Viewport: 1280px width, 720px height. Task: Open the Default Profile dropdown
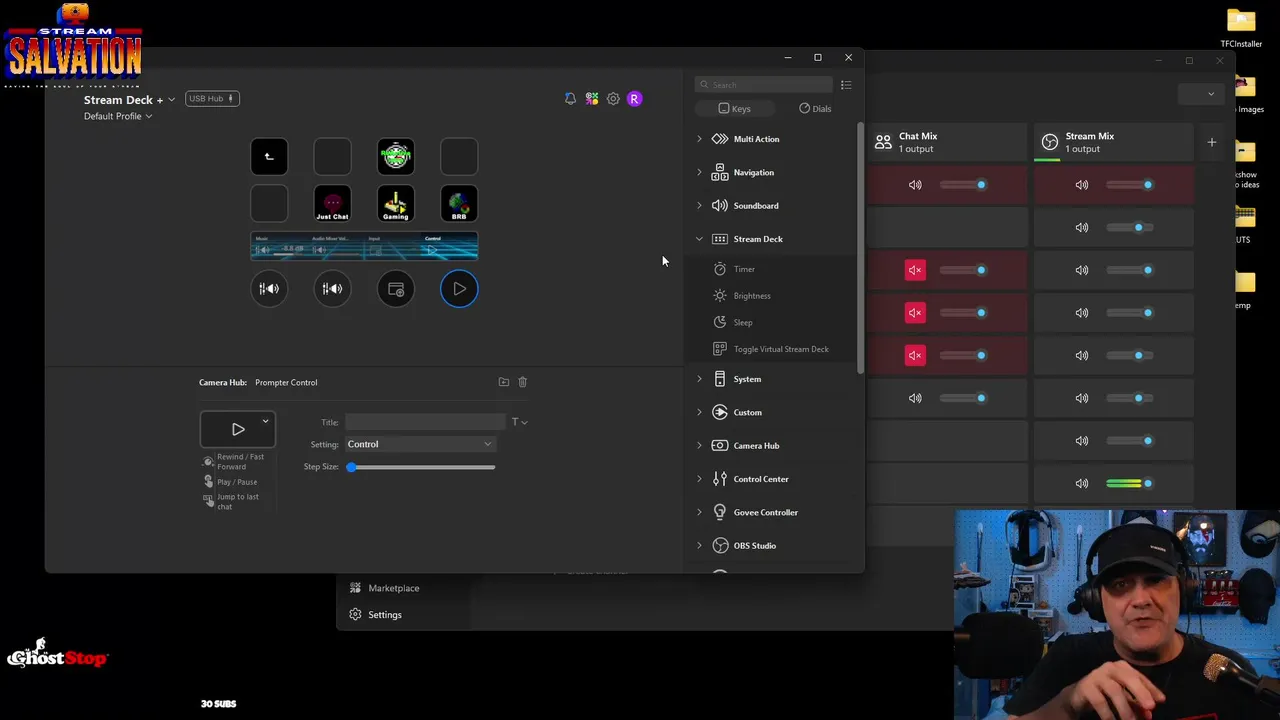coord(118,116)
